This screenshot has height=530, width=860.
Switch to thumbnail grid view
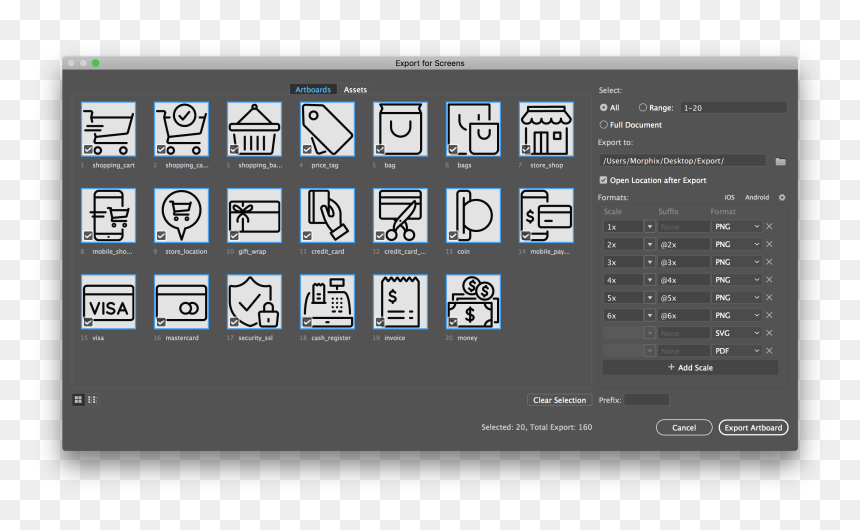pyautogui.click(x=78, y=400)
